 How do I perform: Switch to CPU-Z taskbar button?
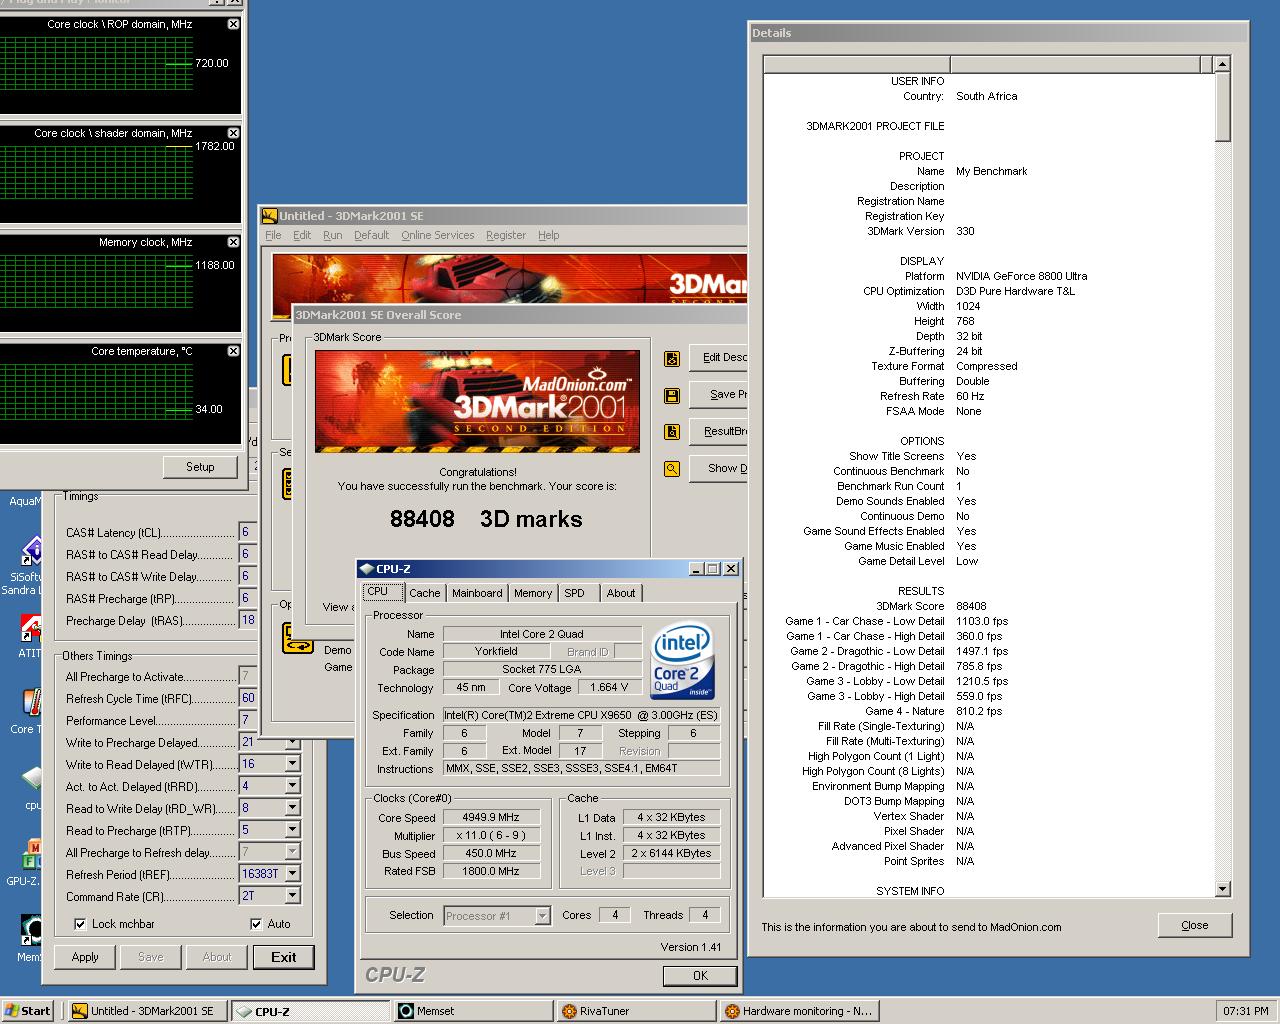[310, 1011]
